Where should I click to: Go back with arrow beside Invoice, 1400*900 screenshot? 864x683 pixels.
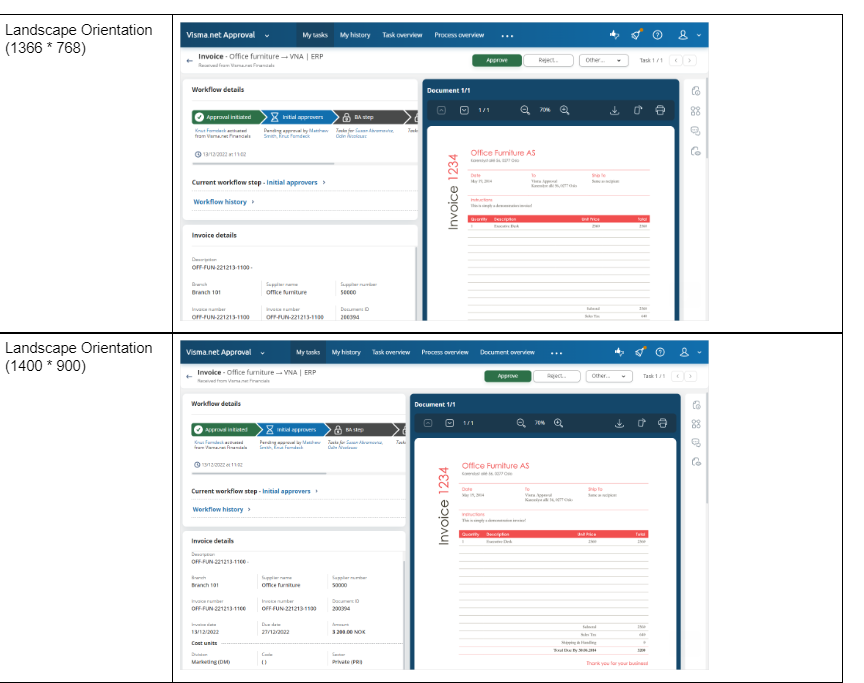click(189, 377)
